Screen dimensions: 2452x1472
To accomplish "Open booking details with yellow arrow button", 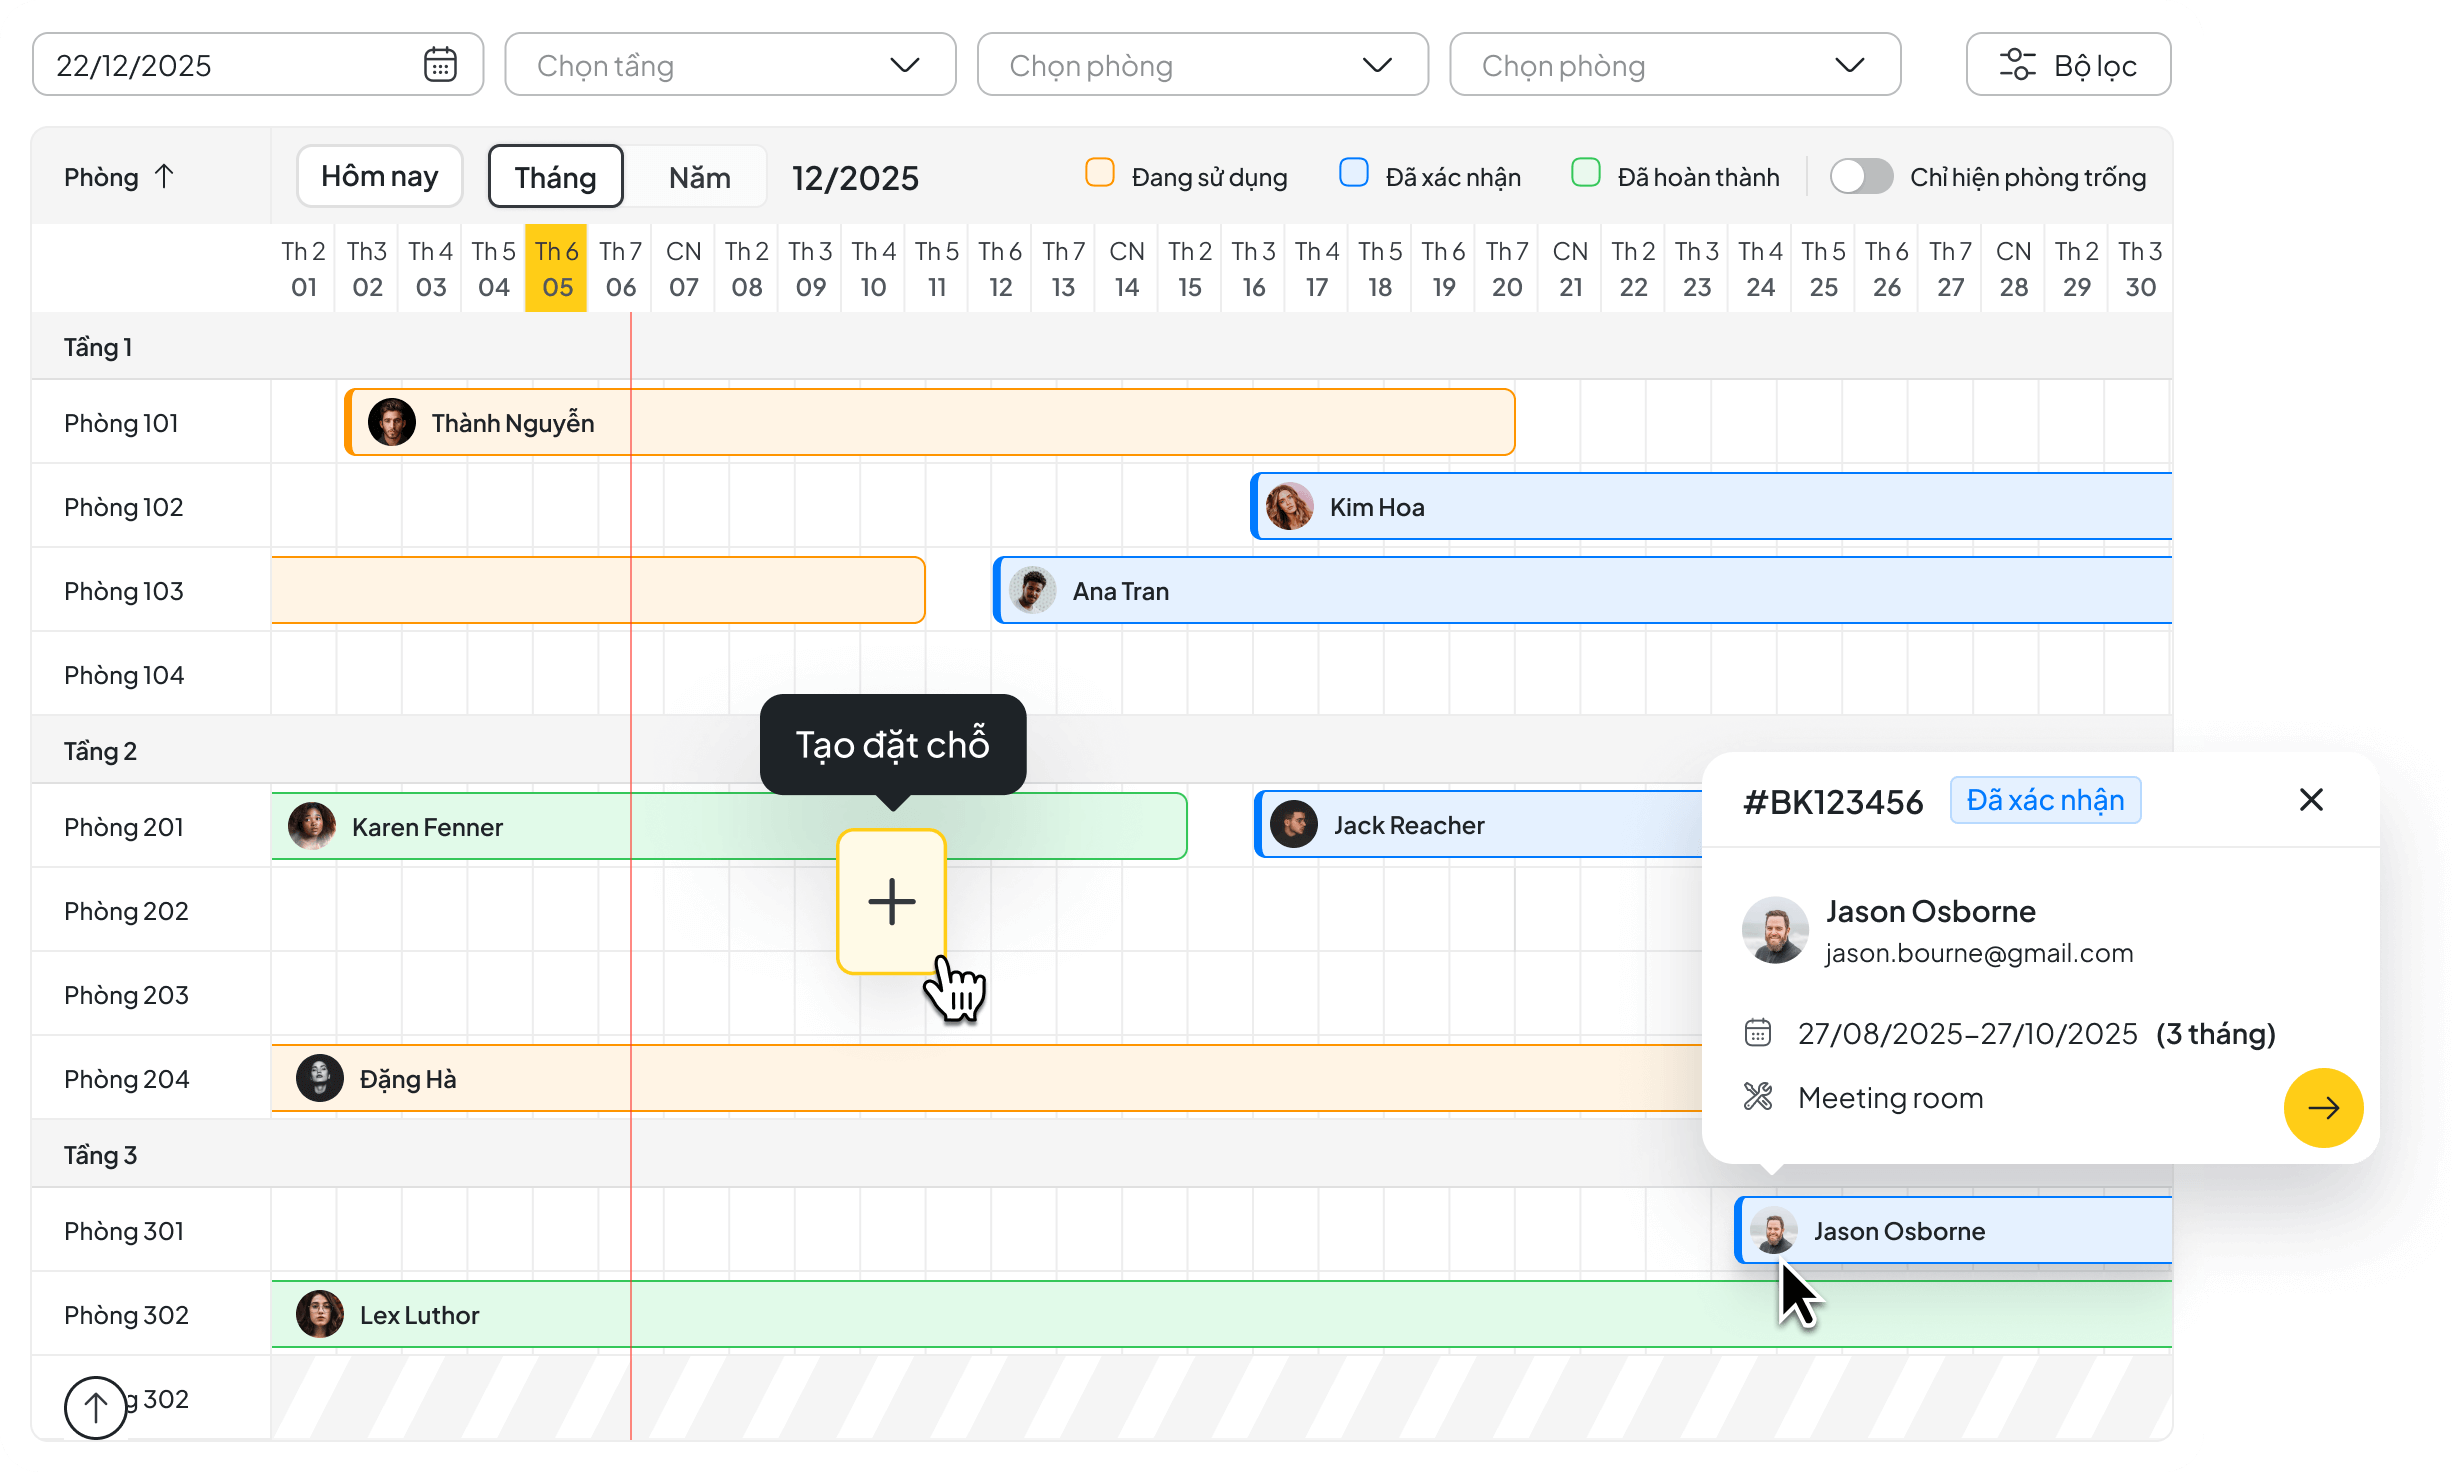I will tap(2323, 1107).
